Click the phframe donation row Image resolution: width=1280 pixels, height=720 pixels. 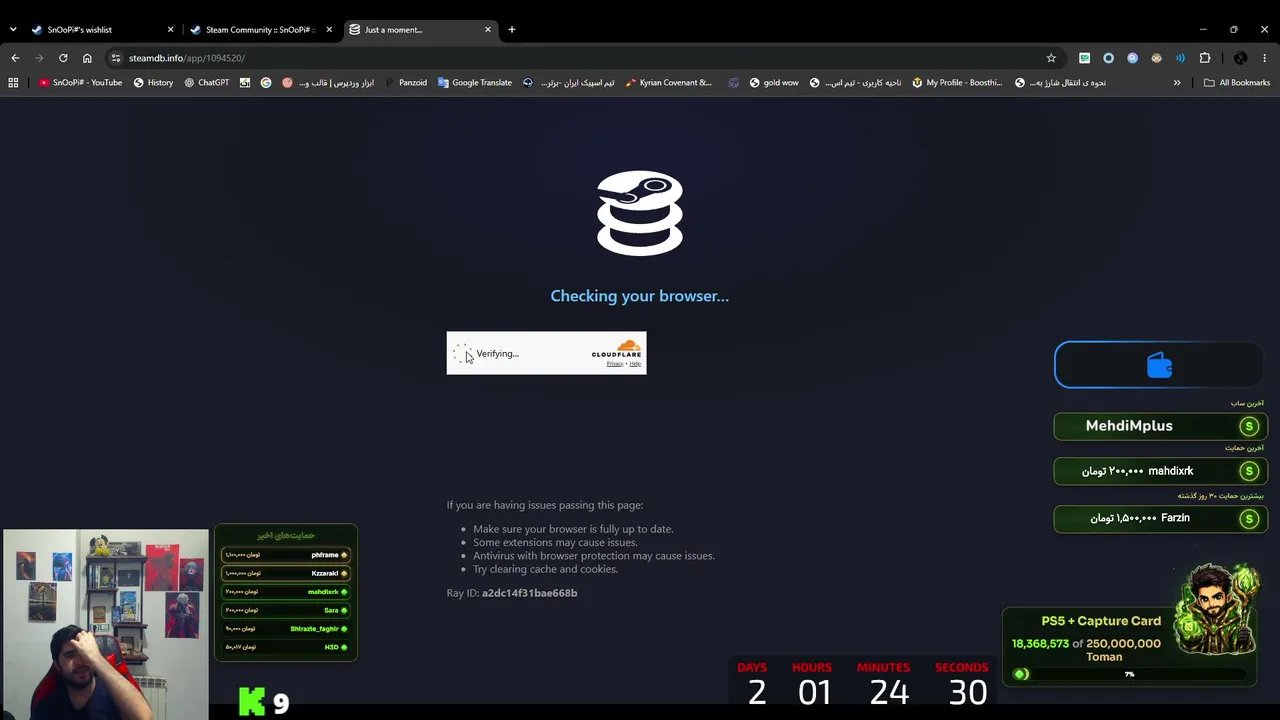click(x=286, y=555)
